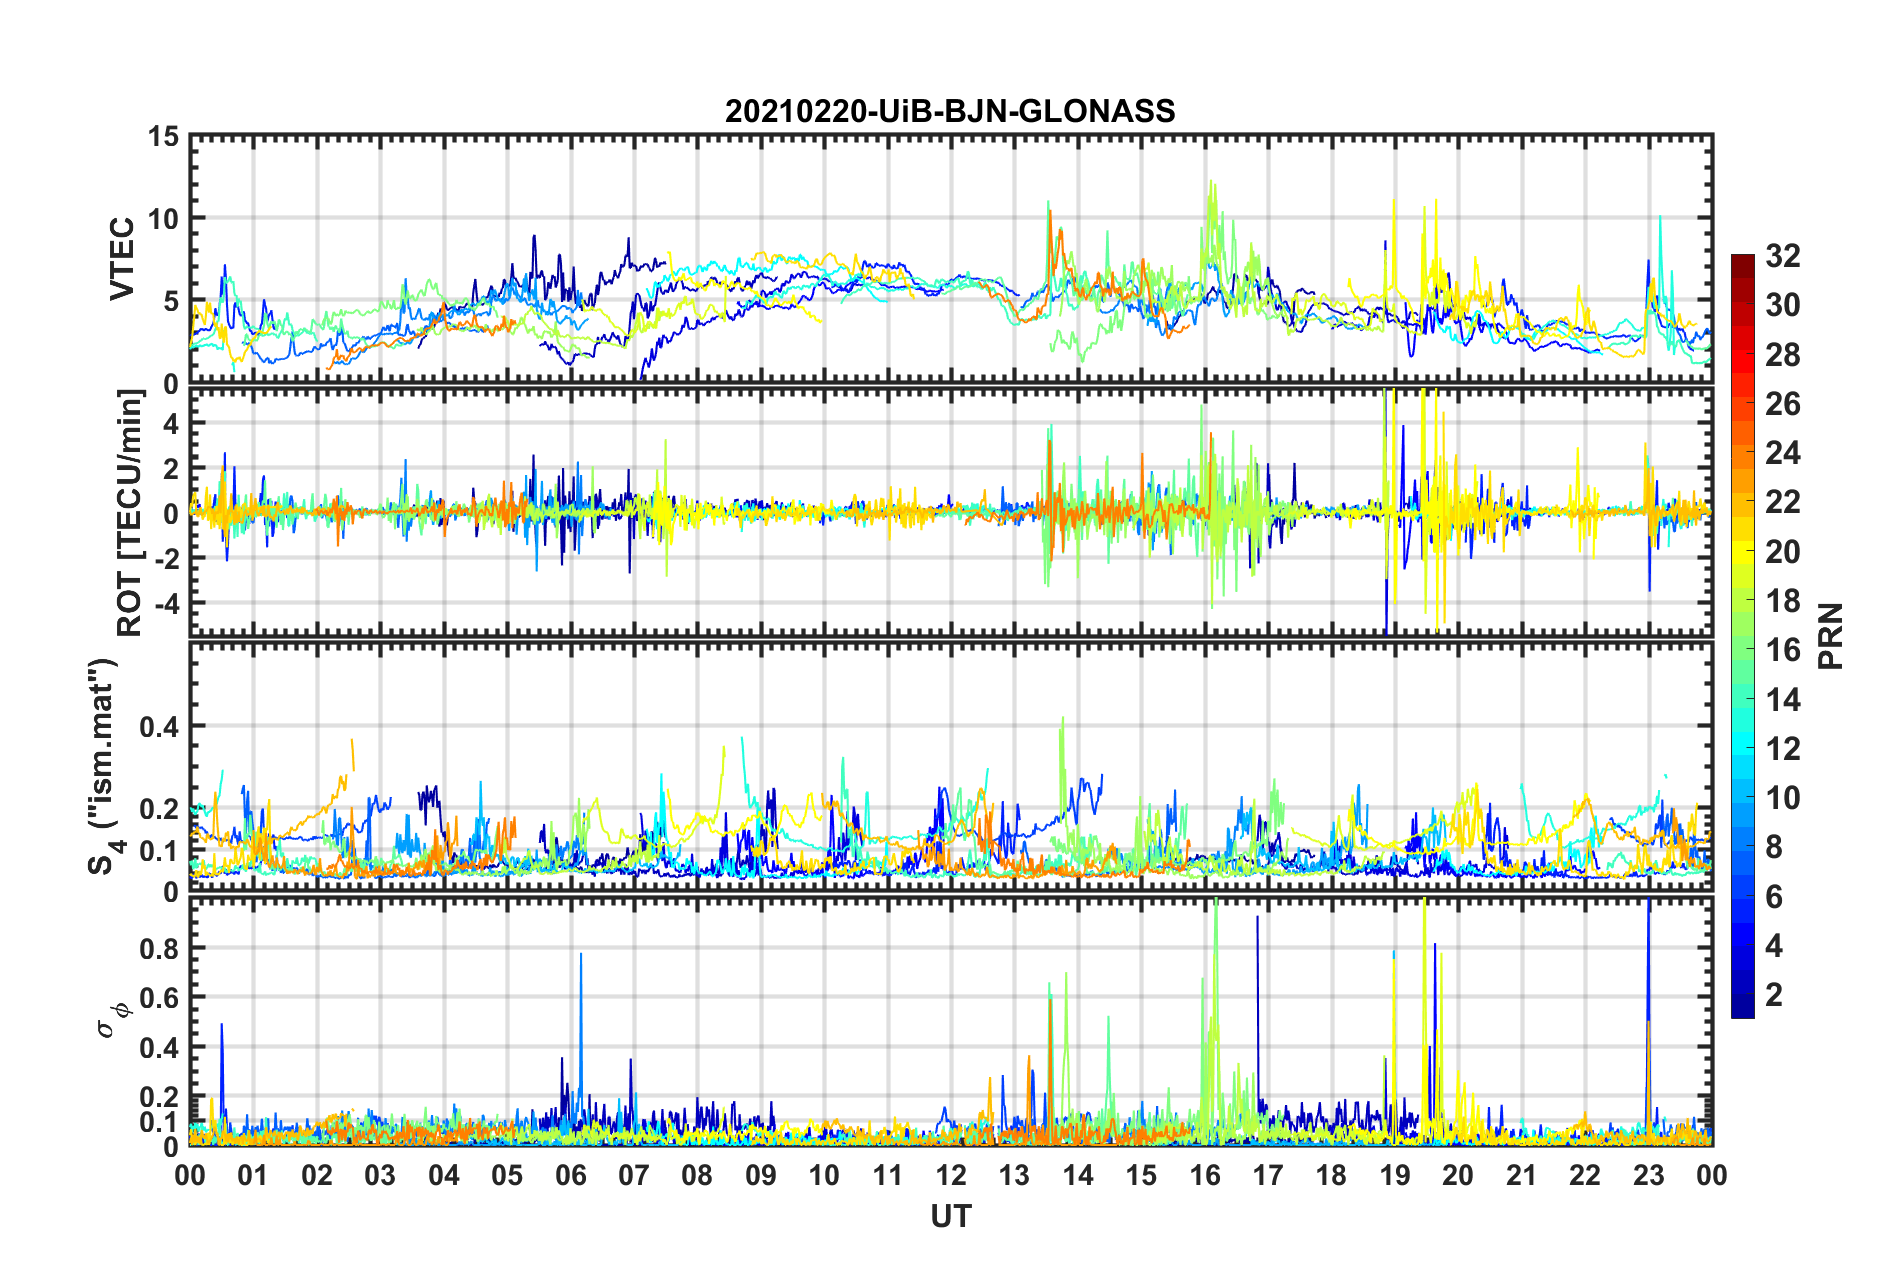Click the UT x-axis label

pos(950,1216)
